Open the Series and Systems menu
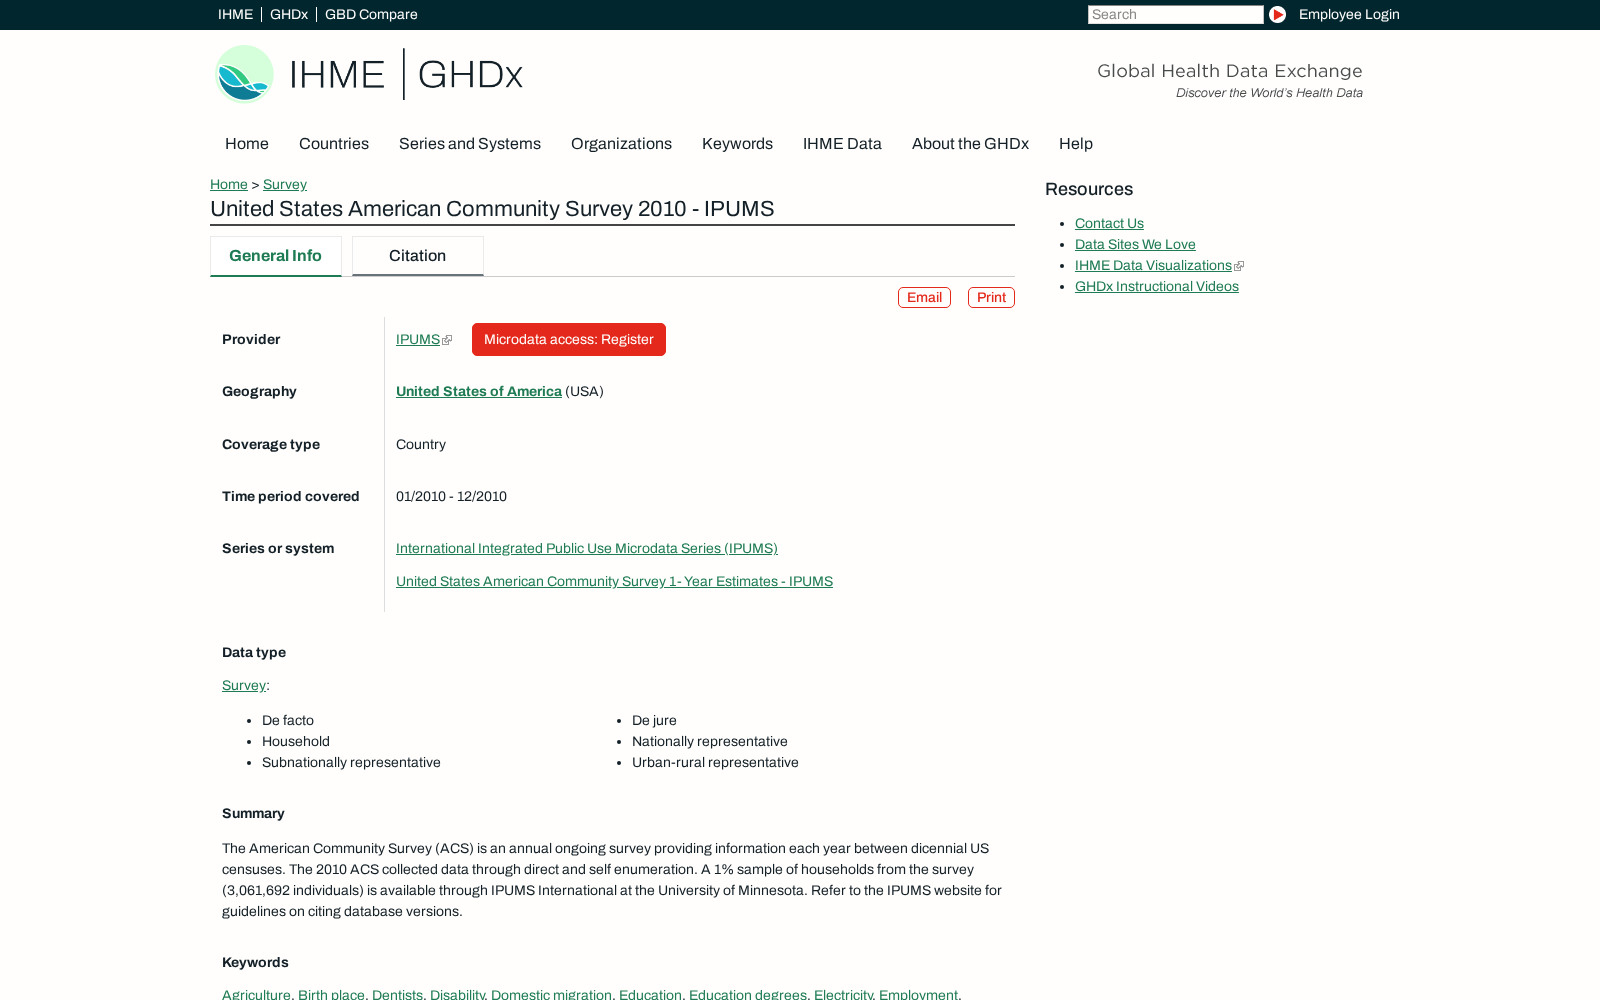 [x=470, y=144]
